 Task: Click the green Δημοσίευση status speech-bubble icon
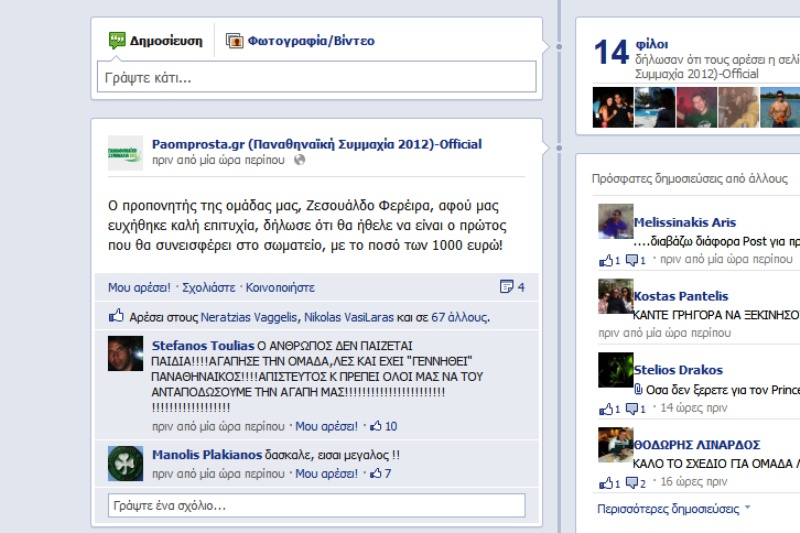point(117,40)
